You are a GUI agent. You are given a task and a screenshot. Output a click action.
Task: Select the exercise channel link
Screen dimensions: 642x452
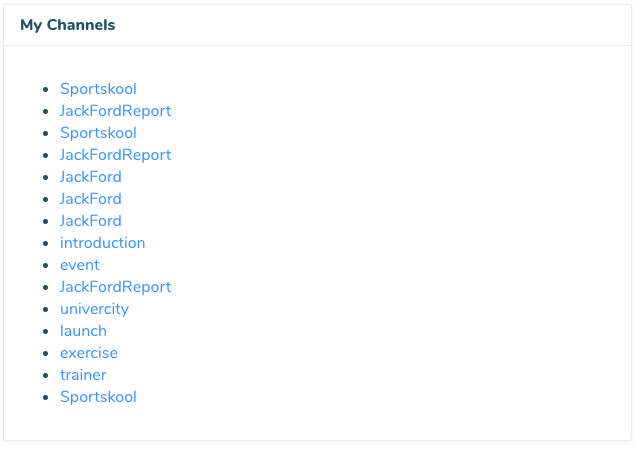point(88,353)
